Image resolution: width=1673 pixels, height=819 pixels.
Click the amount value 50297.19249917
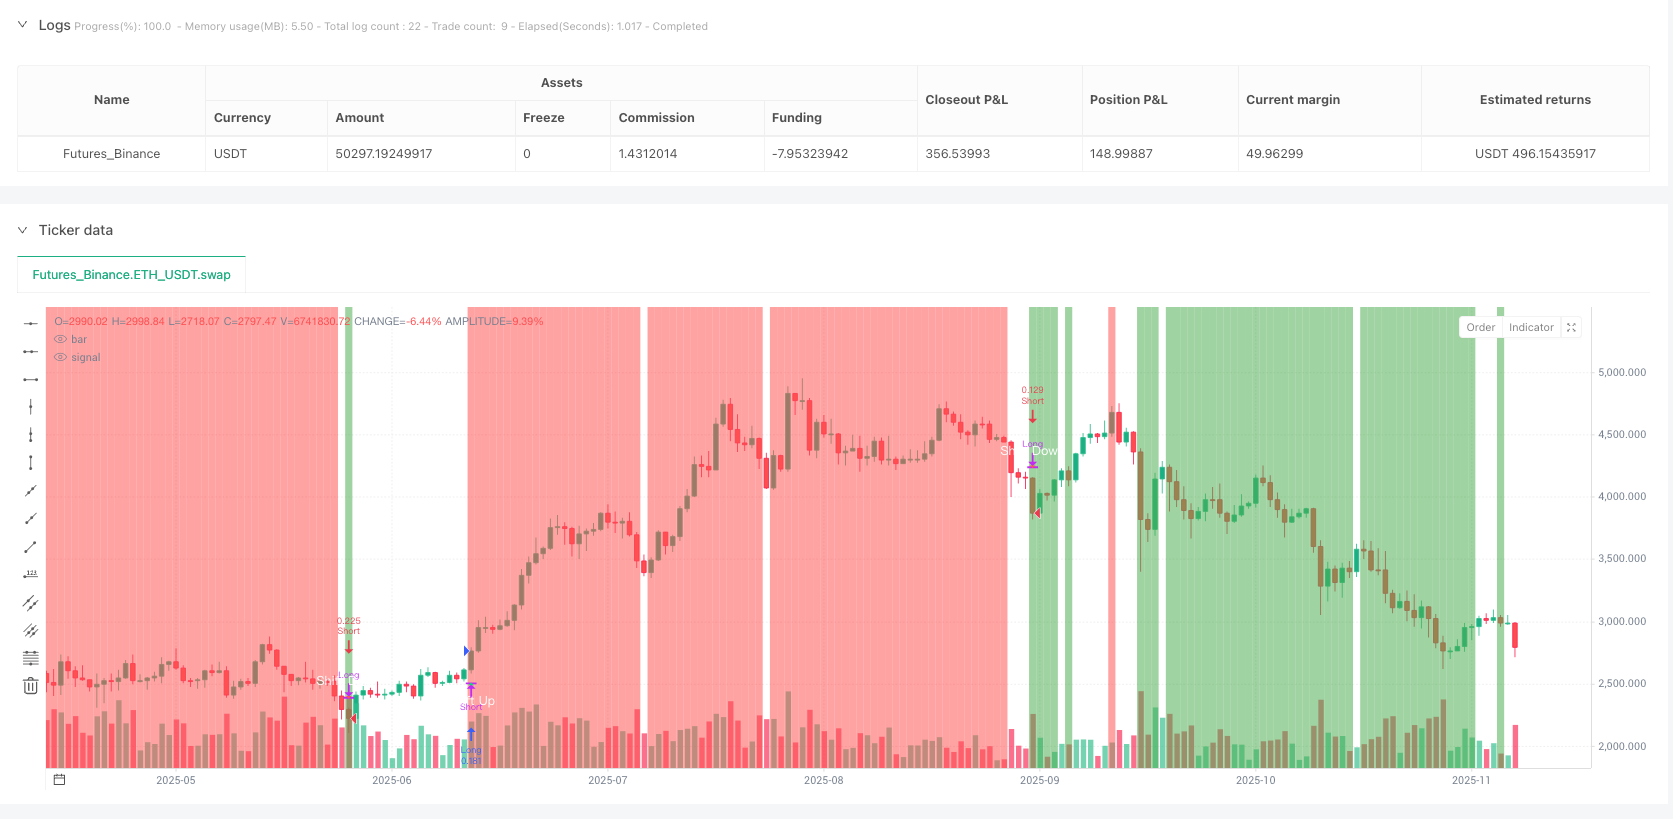(384, 154)
